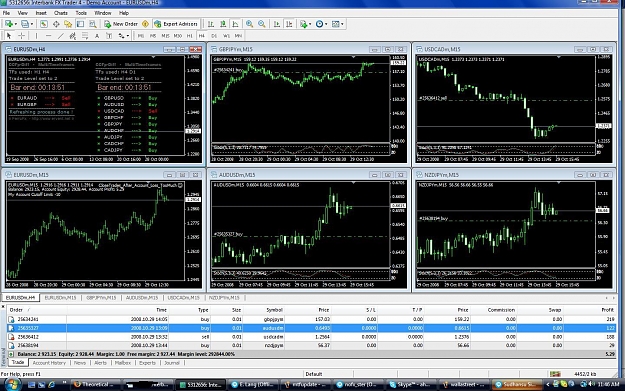Launch MetaEditor with the yellow diamond icon
Image resolution: width=625 pixels, height=391 pixels.
click(145, 24)
